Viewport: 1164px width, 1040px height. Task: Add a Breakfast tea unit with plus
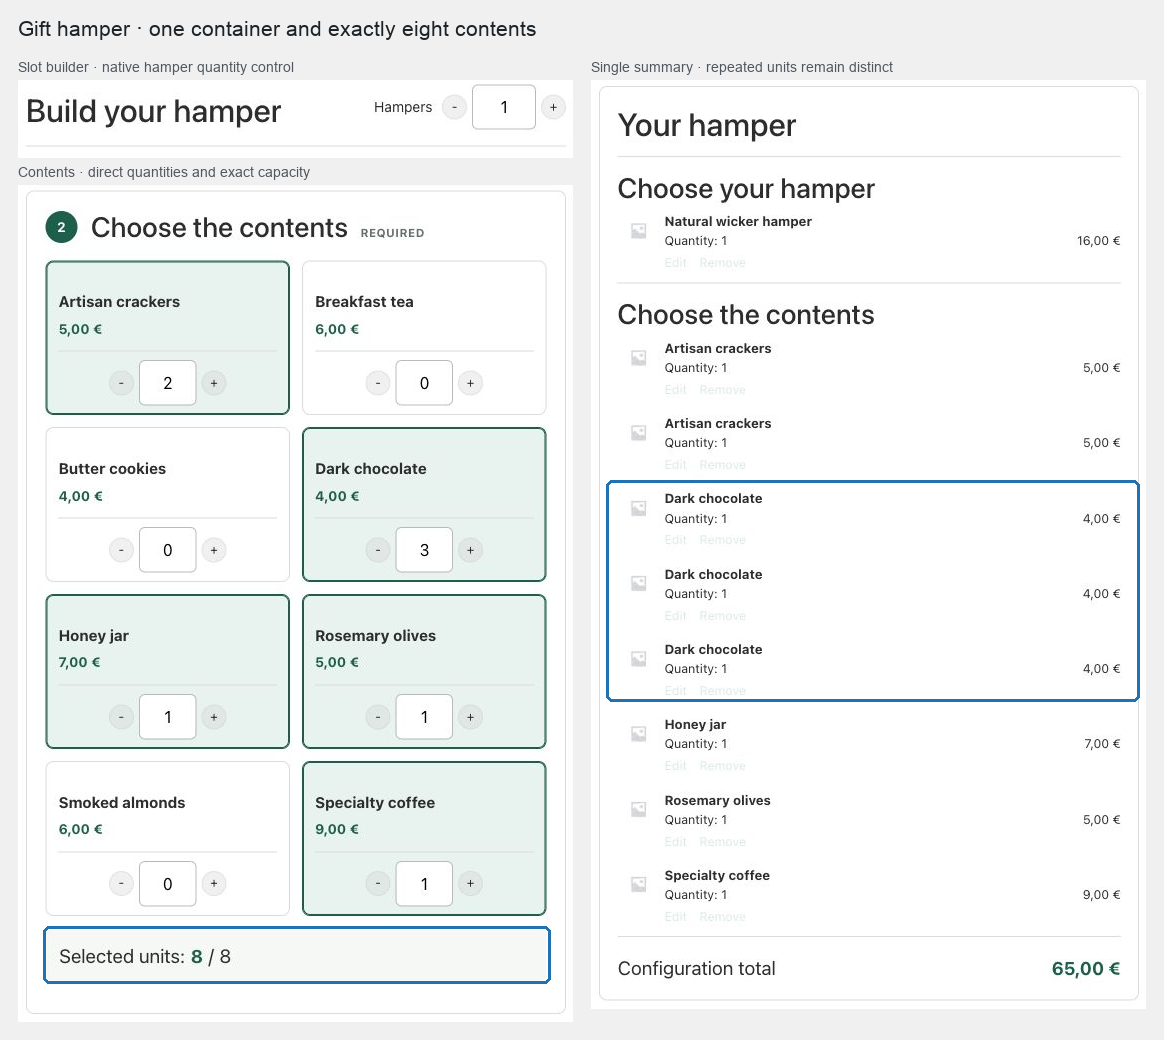[x=470, y=383]
